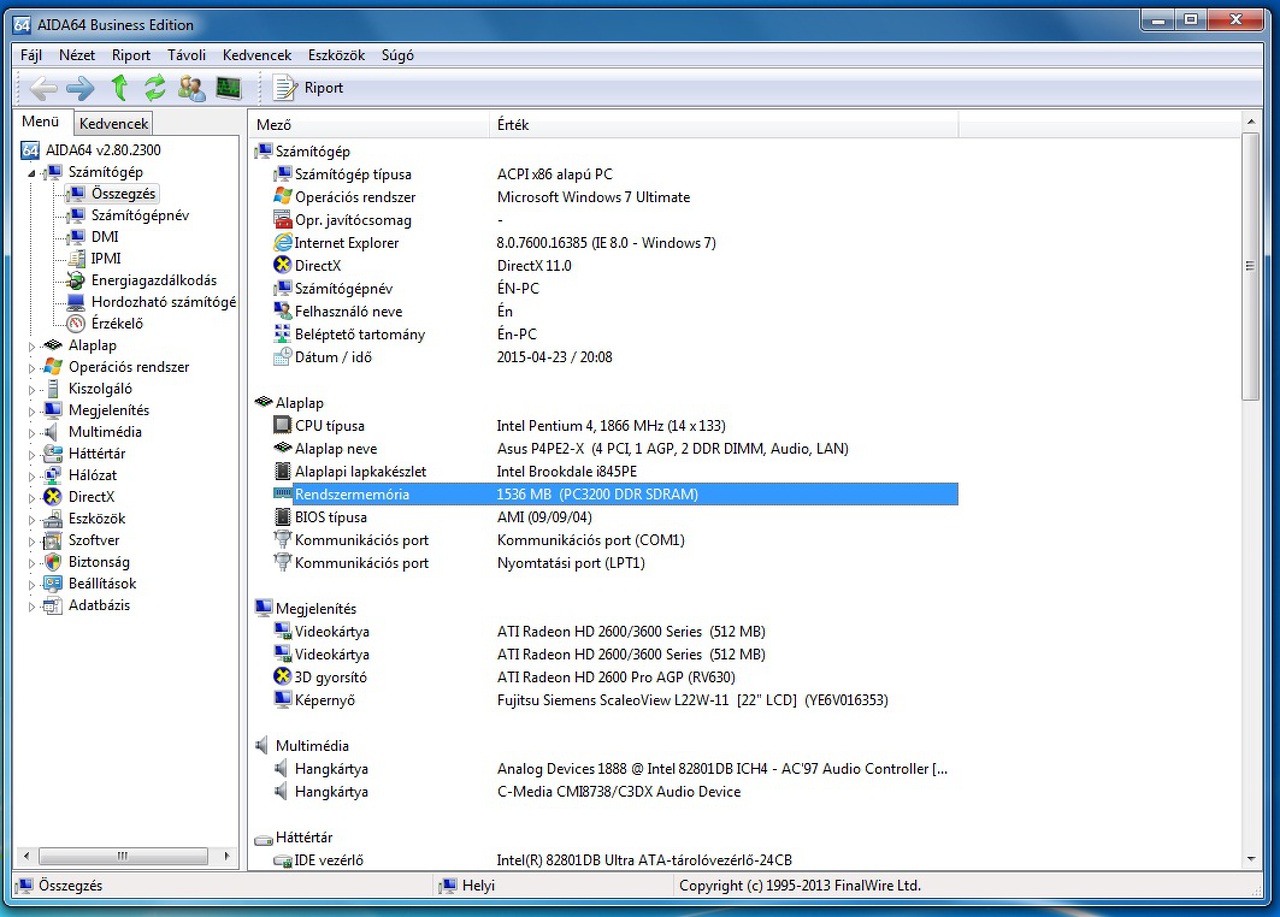This screenshot has width=1280, height=917.
Task: Click the IDE vezérlő icon
Action: (282, 860)
